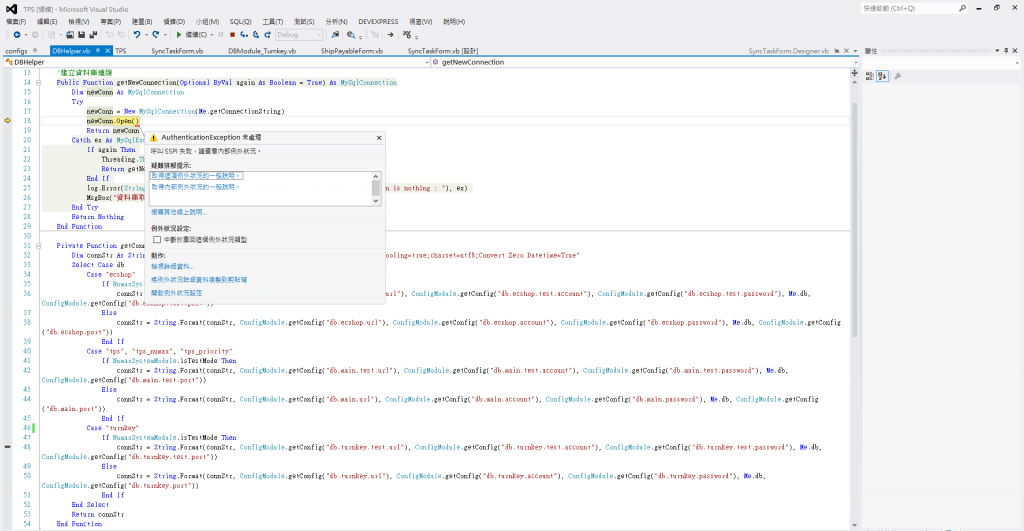Switch to the ShipPayableForm.vb tab
This screenshot has height=531, width=1024.
click(351, 51)
